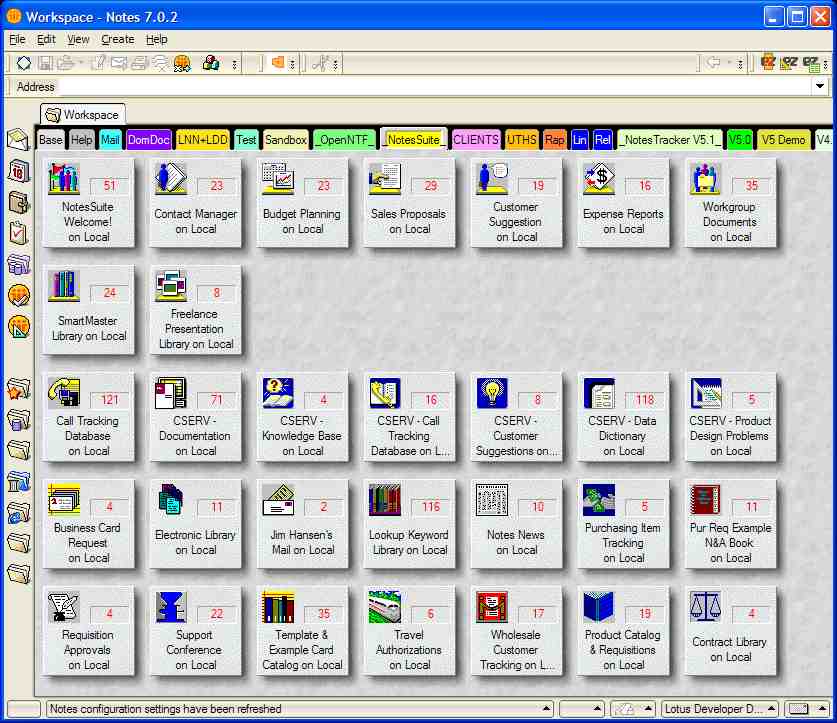The width and height of the screenshot is (837, 723).
Task: Open the Wholesale Customer Tracking tile
Action: pos(516,631)
